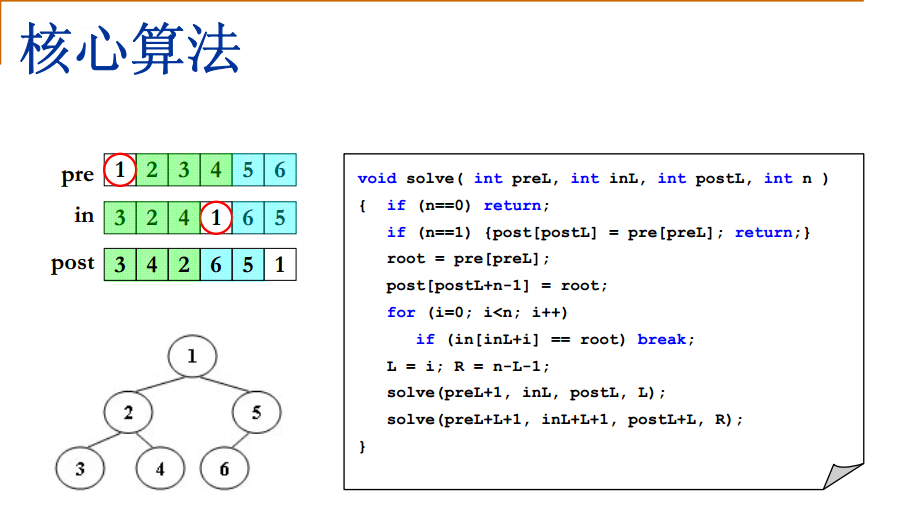Select cell 3 in the post row
This screenshot has height=532, width=909.
point(120,265)
